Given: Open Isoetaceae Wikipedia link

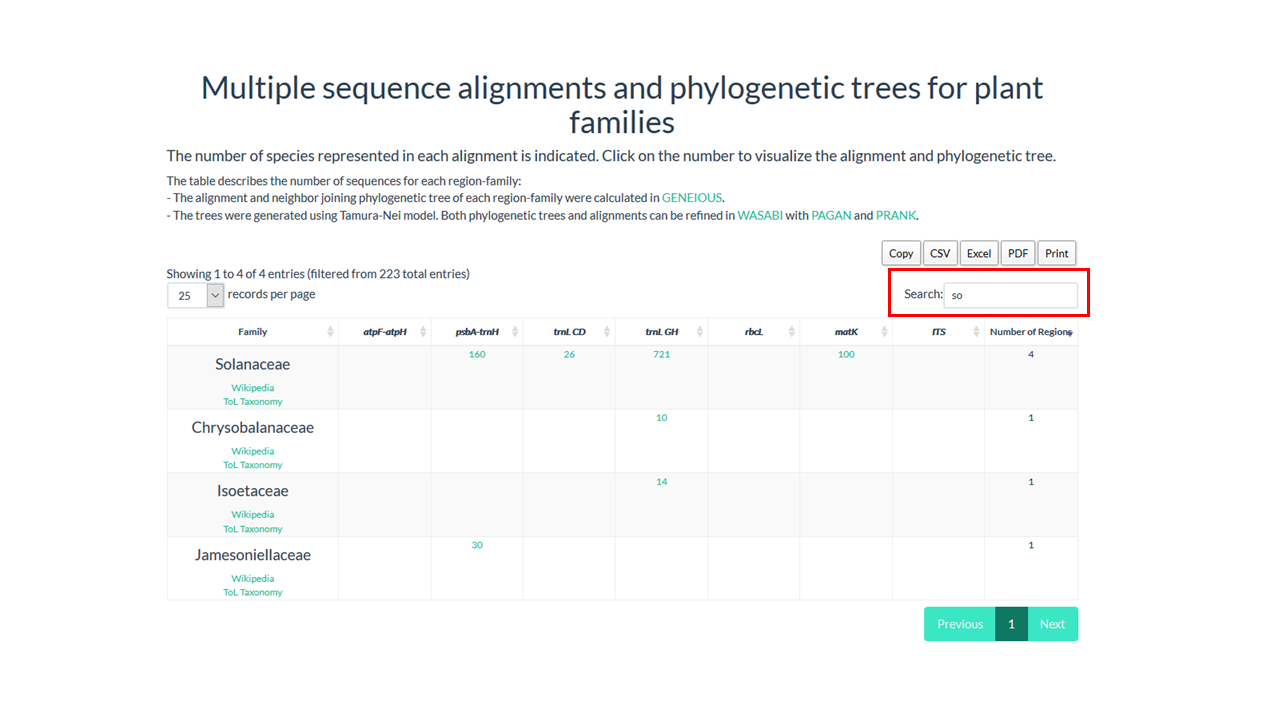Looking at the screenshot, I should coord(253,515).
